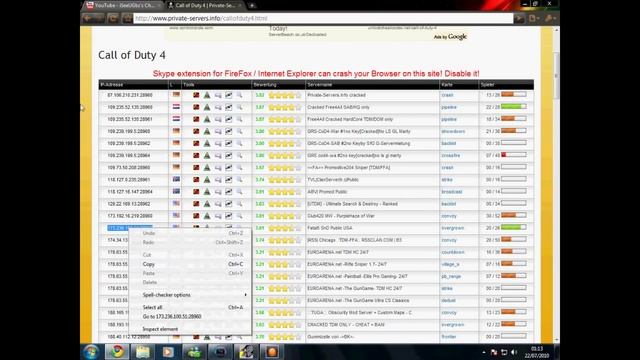Open the pb_range map link
Viewport: 640px width, 360px height.
tap(451, 276)
